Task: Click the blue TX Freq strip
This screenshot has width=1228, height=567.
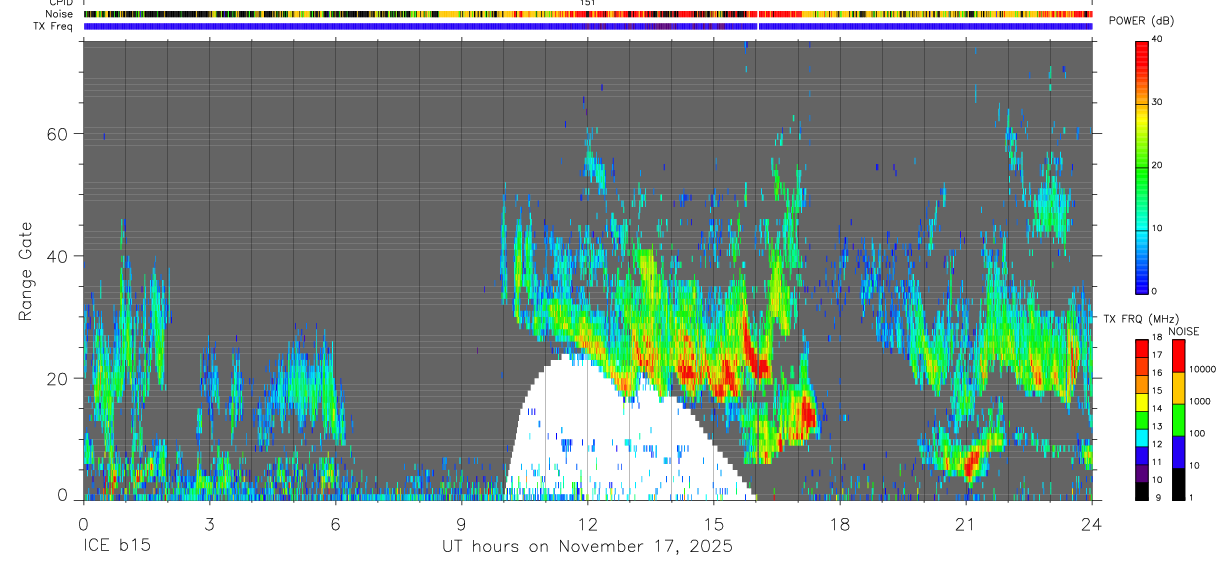Action: [587, 26]
